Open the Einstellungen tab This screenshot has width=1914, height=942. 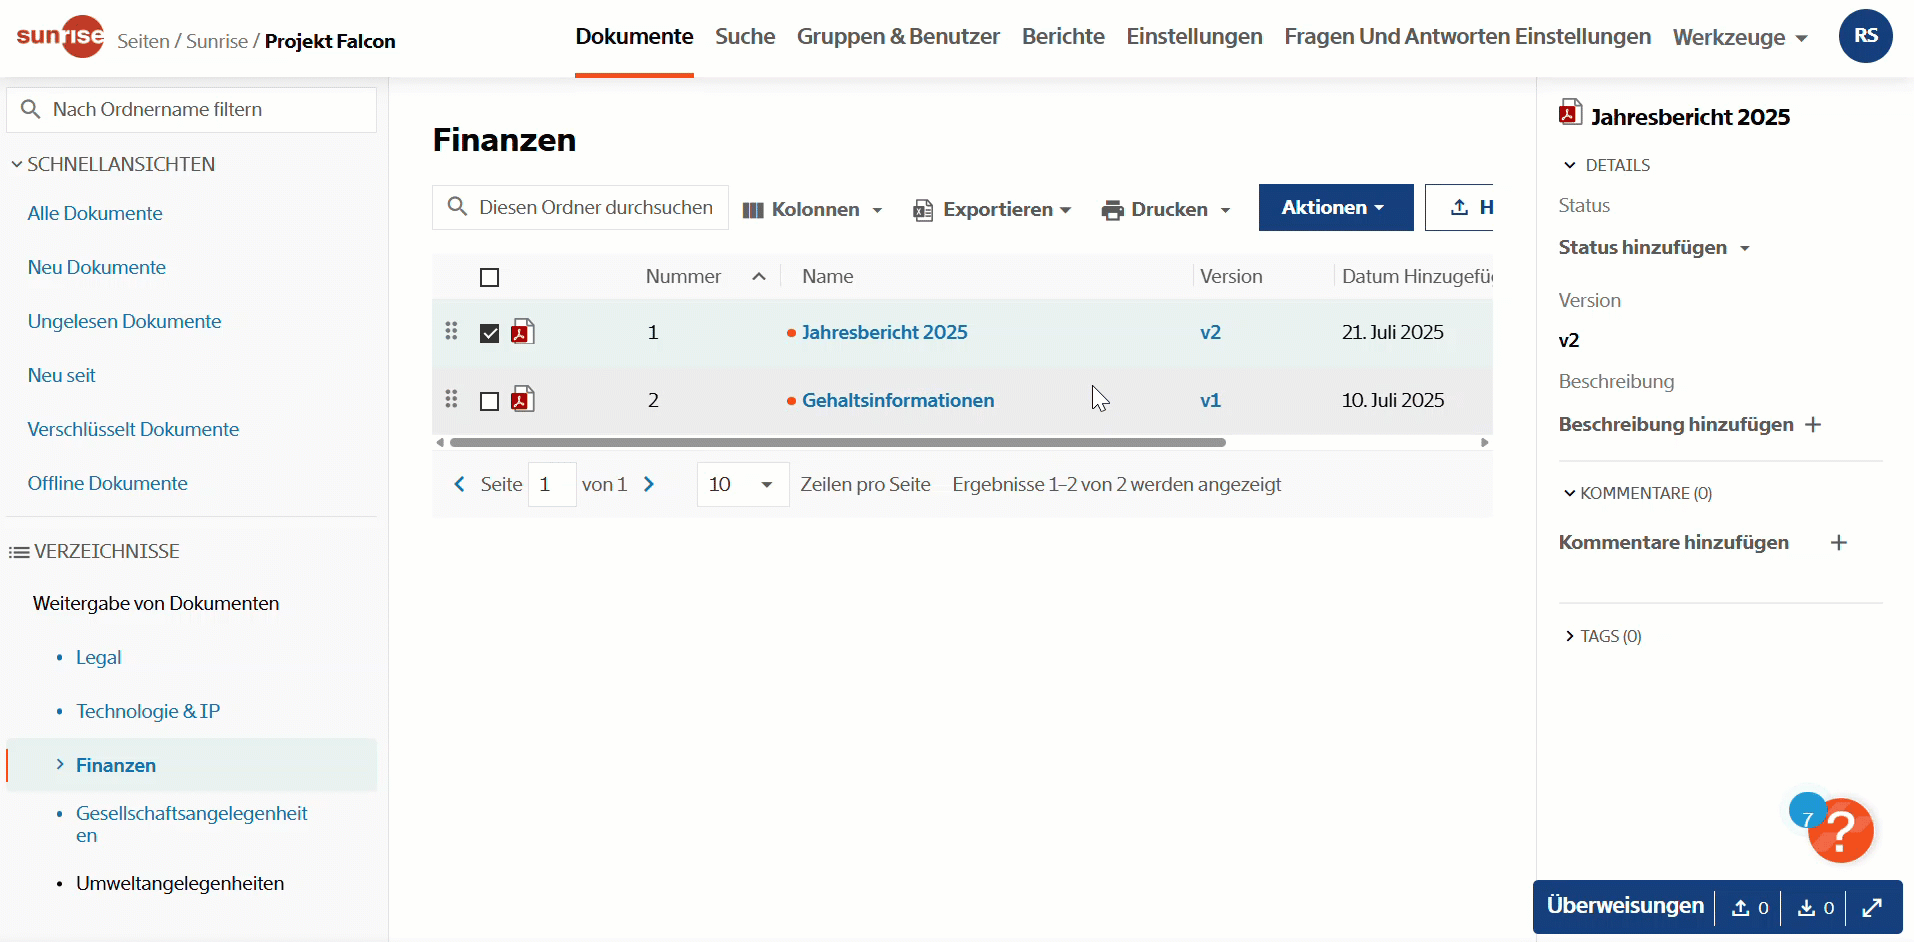[x=1194, y=37]
